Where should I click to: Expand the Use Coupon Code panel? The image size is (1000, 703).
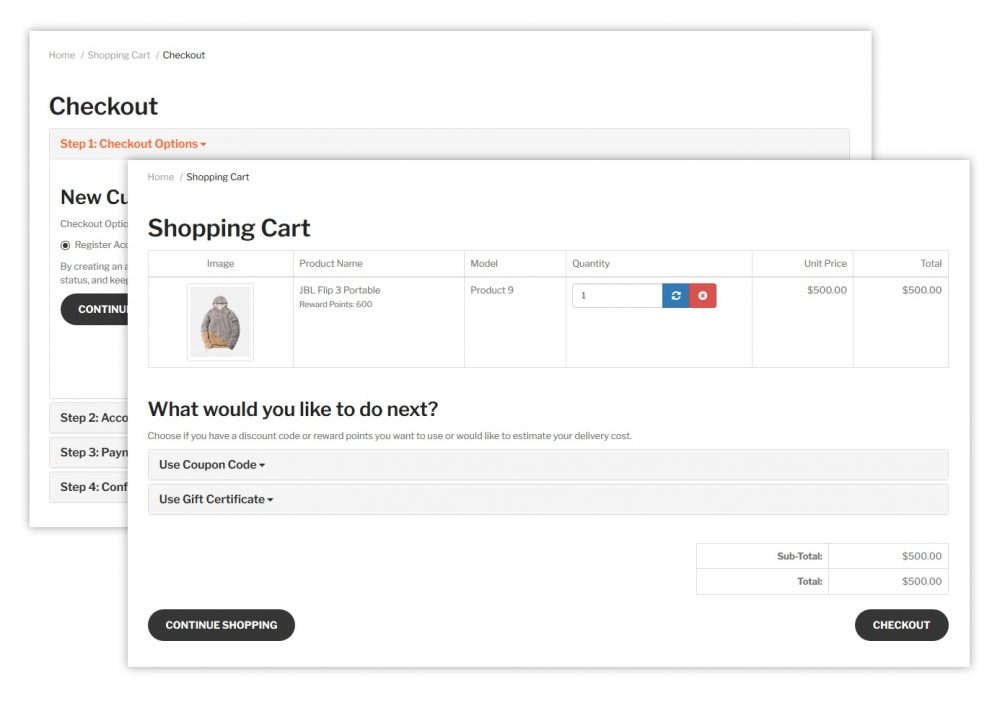click(212, 465)
